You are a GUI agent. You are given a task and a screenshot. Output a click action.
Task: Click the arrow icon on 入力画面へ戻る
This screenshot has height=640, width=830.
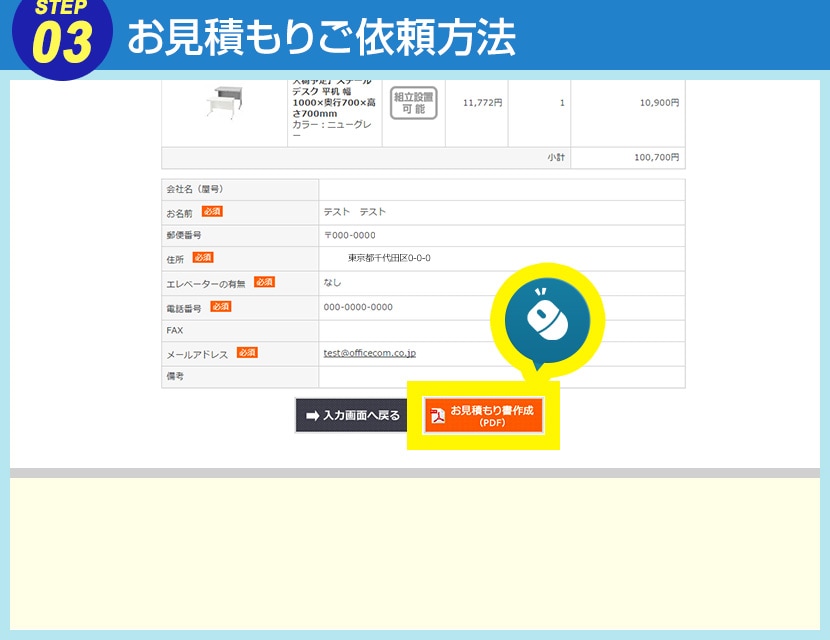coord(312,416)
